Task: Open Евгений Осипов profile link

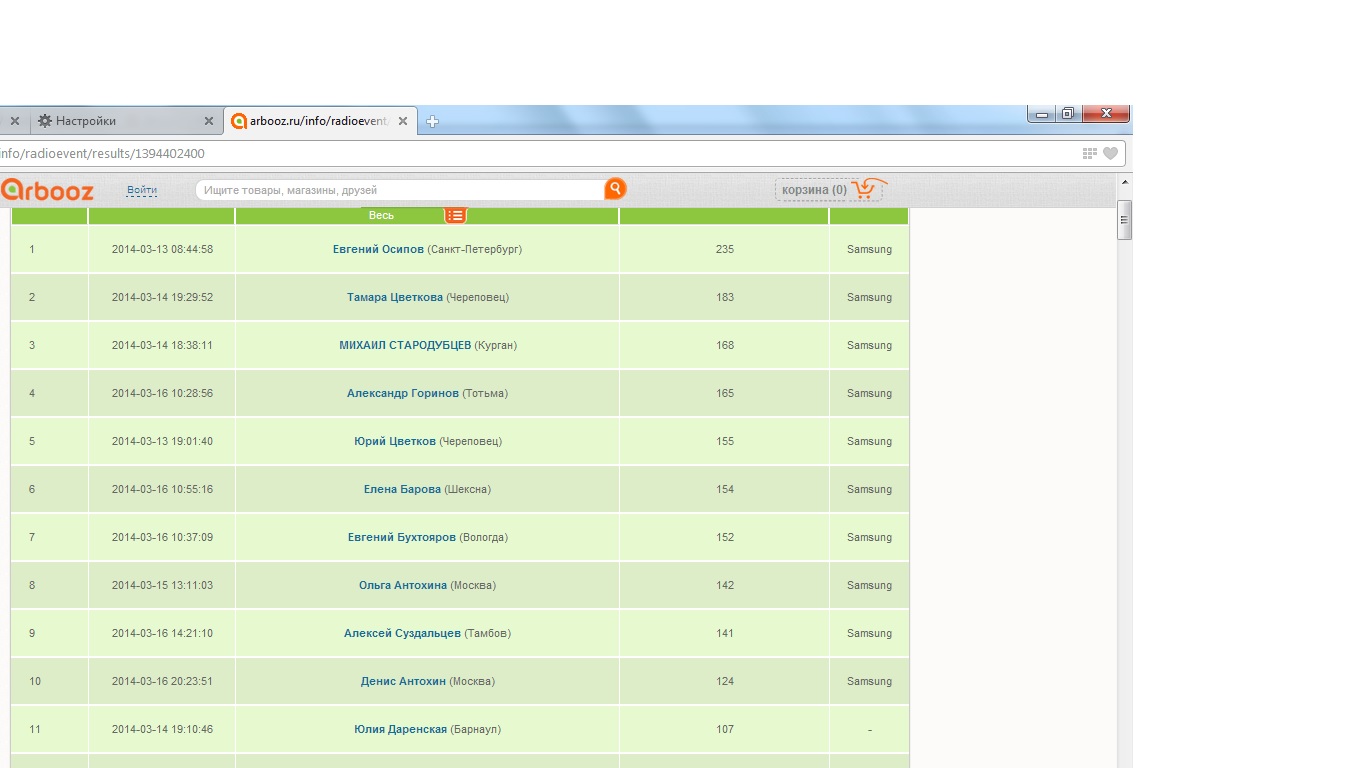Action: tap(378, 249)
